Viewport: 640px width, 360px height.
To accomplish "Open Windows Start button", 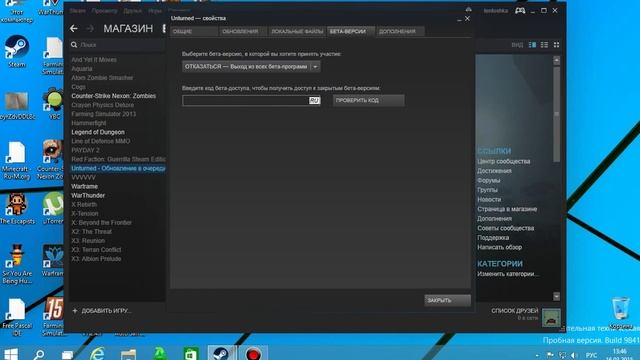I will (11, 354).
